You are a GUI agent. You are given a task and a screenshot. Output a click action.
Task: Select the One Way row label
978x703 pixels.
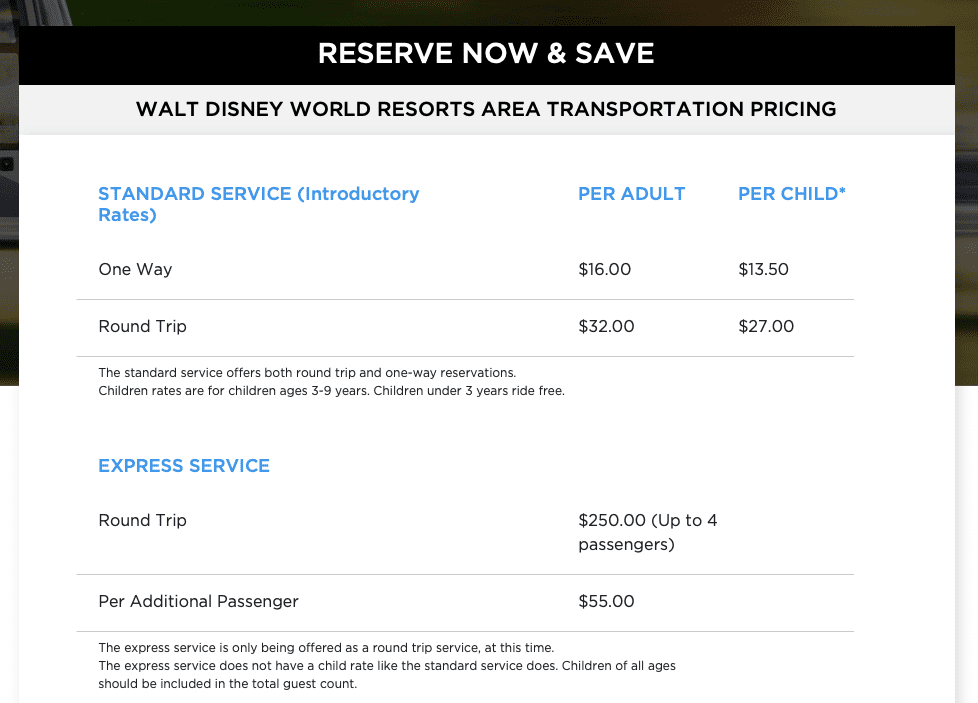tap(135, 269)
